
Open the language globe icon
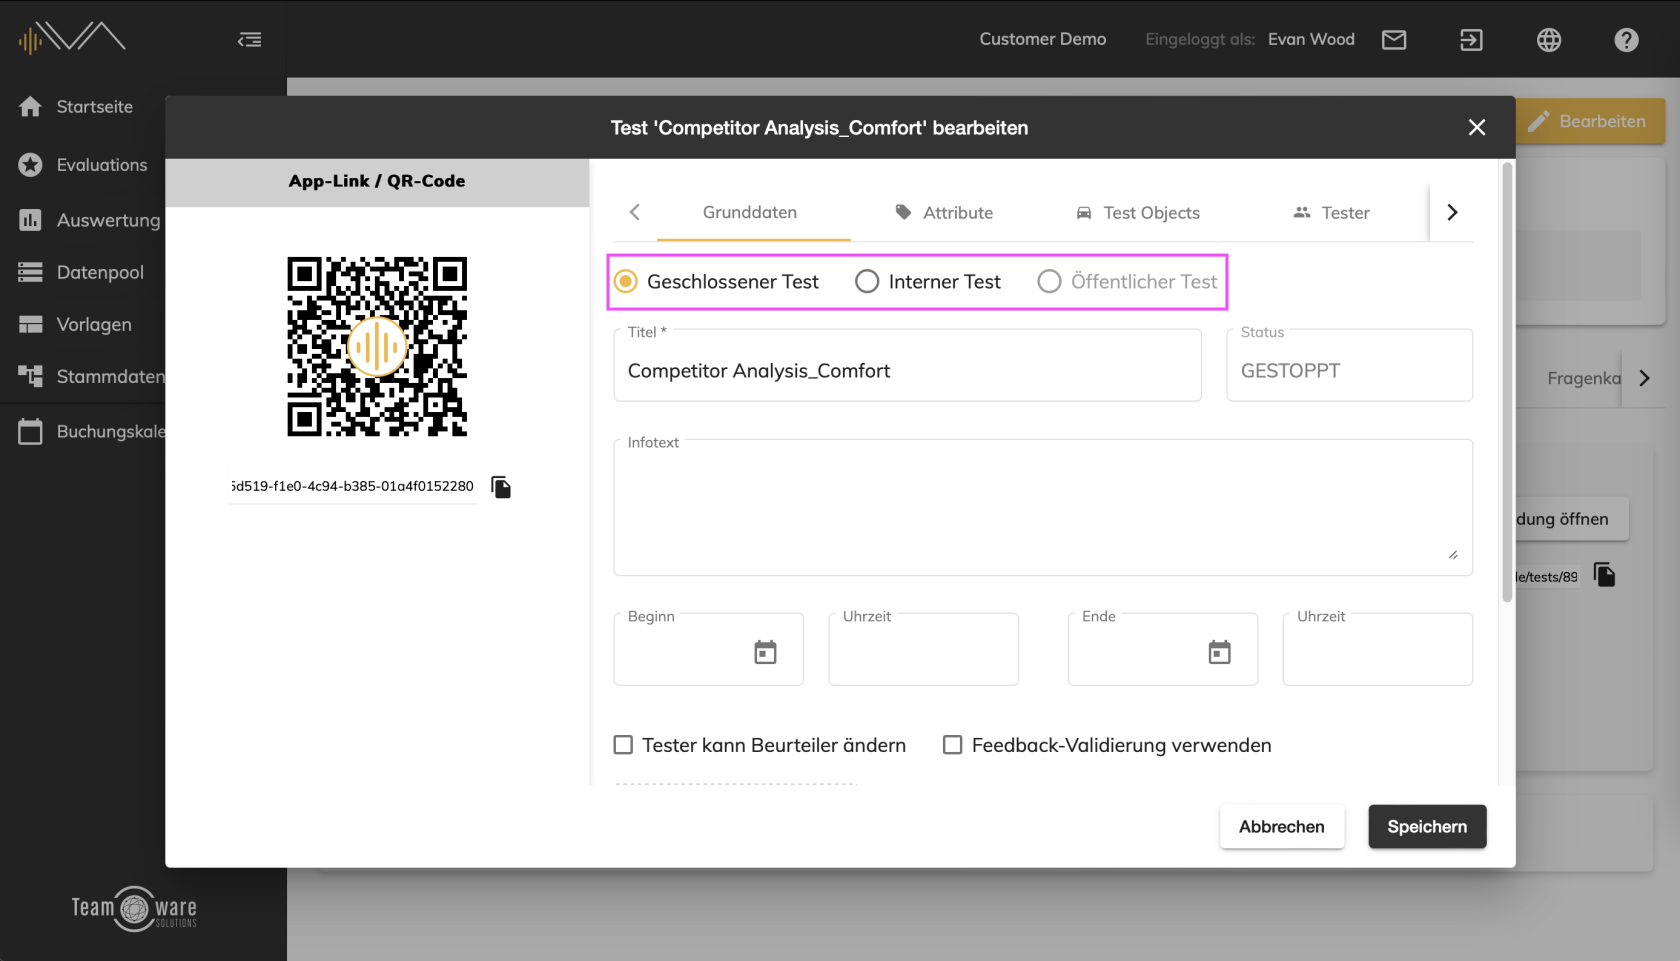click(x=1549, y=40)
